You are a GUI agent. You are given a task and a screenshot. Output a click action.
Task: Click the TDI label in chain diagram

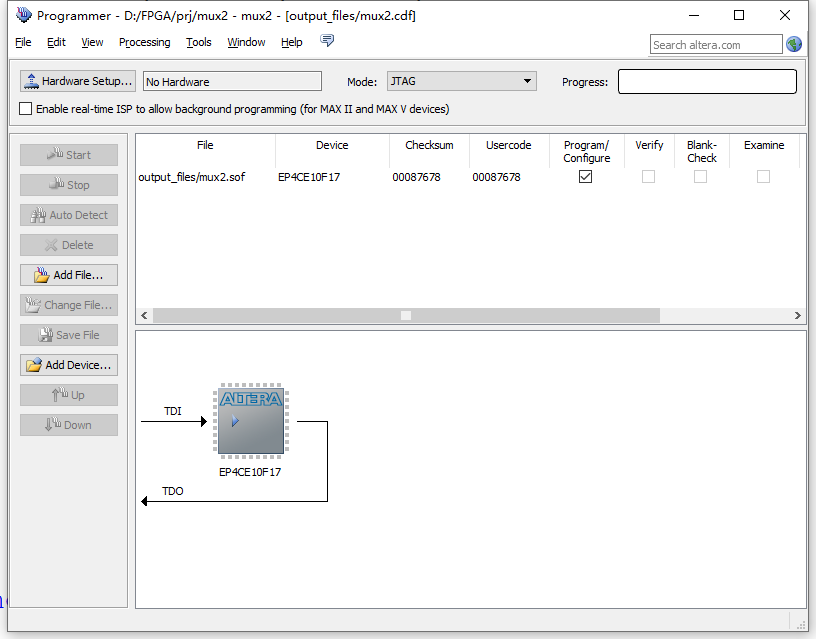pos(172,411)
